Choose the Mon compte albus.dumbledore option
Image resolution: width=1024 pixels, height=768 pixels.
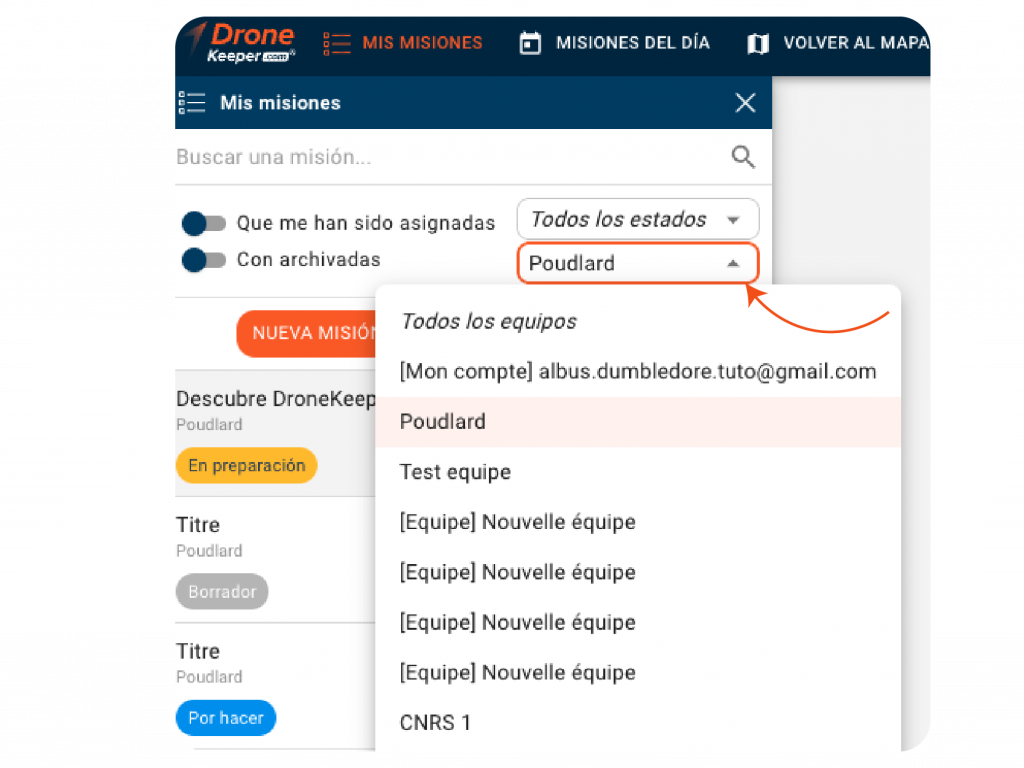click(x=637, y=371)
